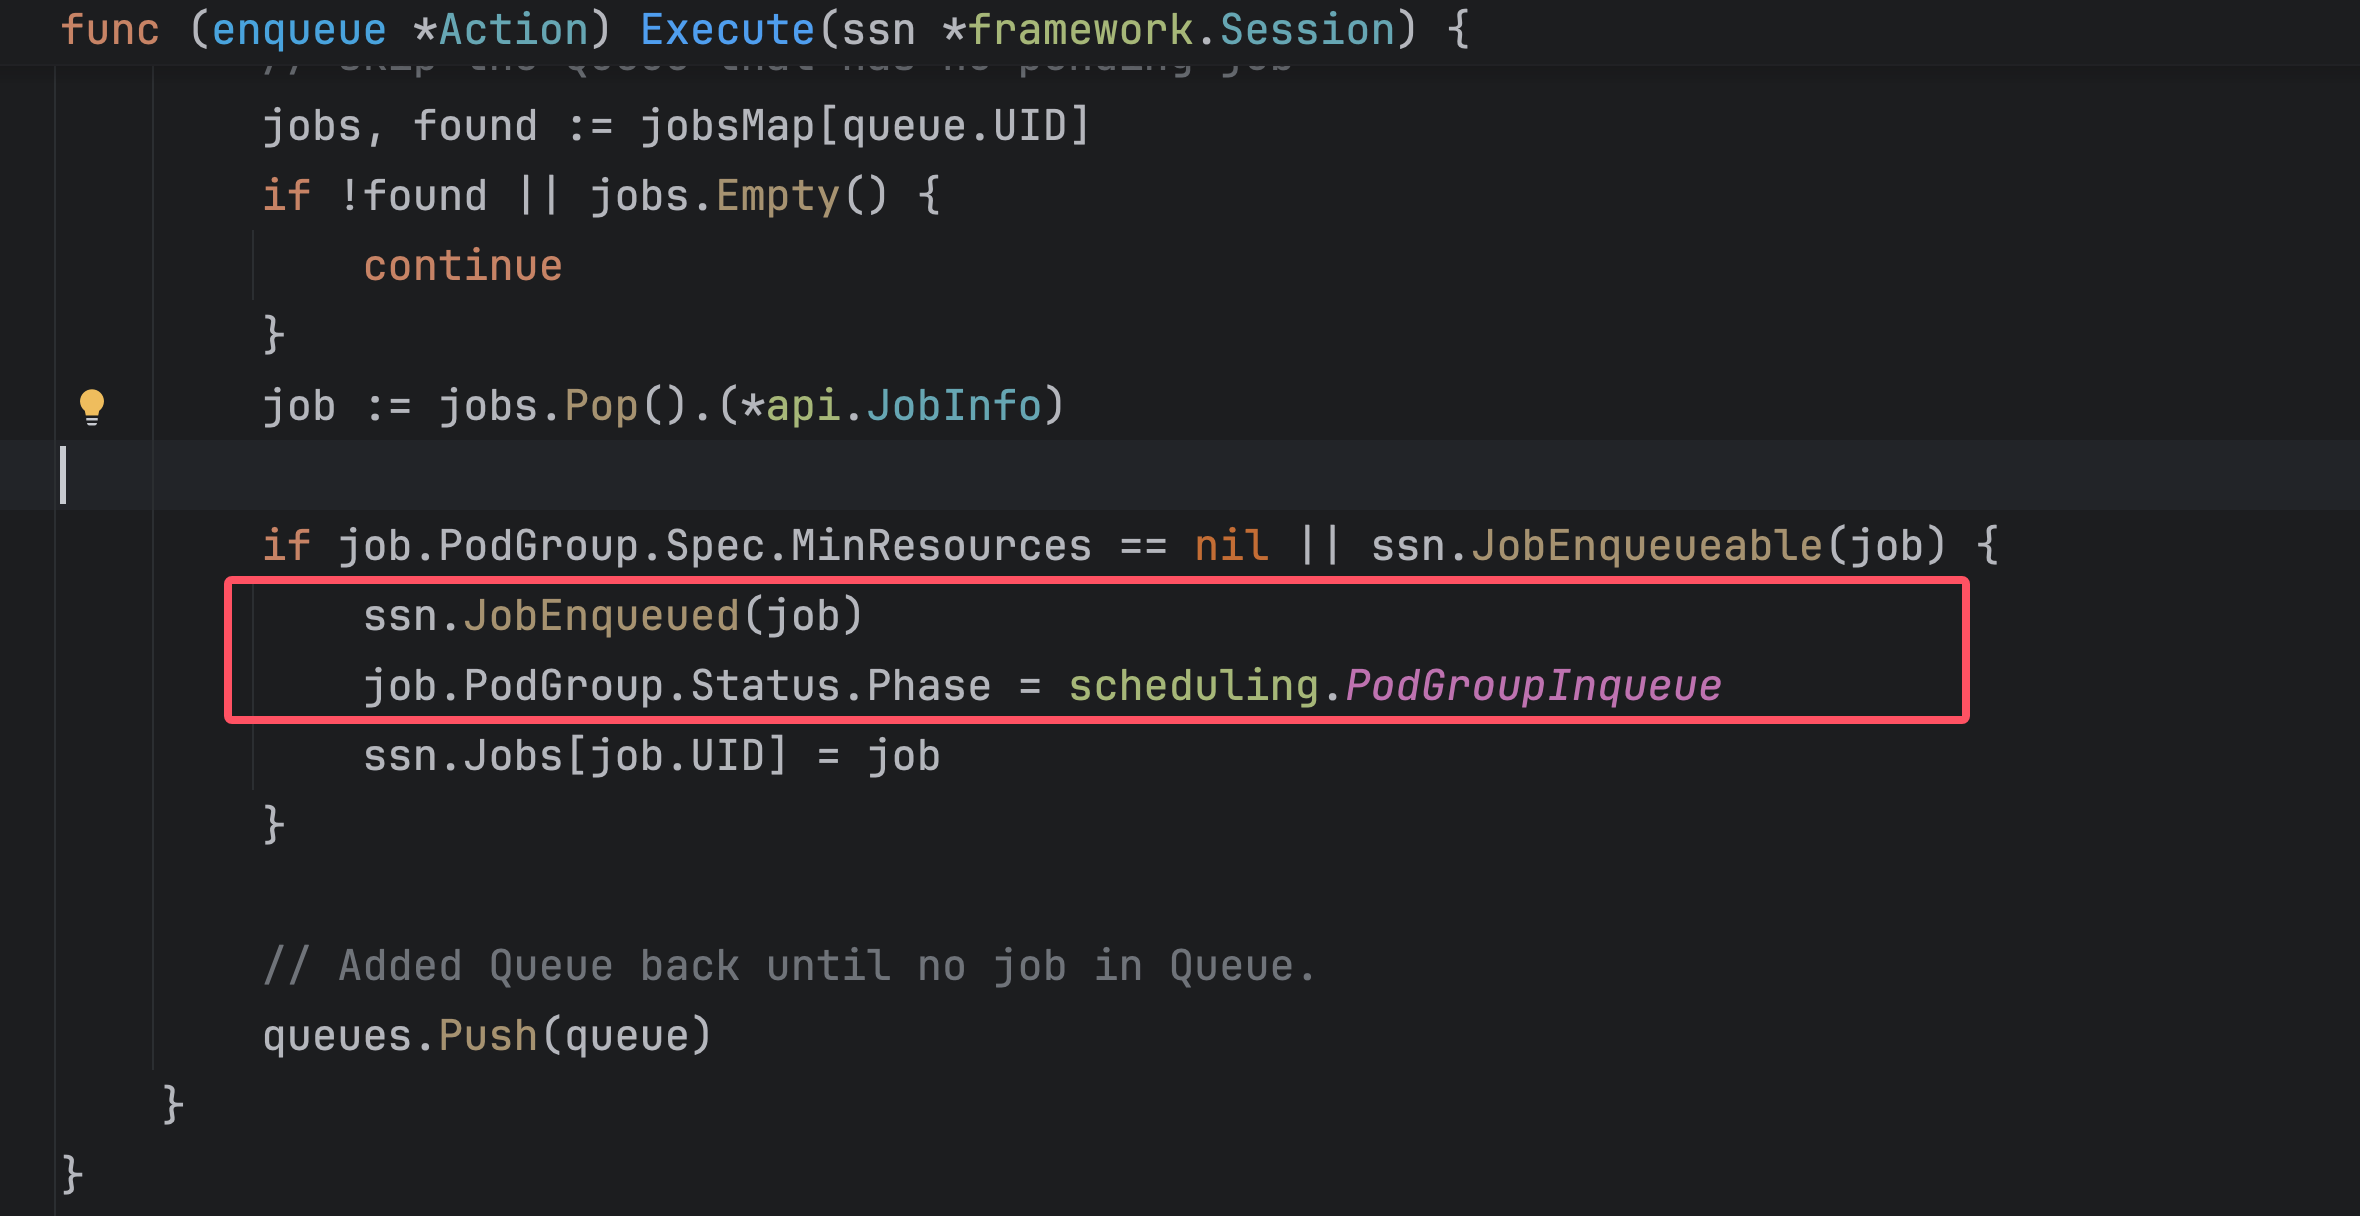The width and height of the screenshot is (2360, 1216).
Task: Place cursor on the empty highlighted line
Action: (700, 476)
